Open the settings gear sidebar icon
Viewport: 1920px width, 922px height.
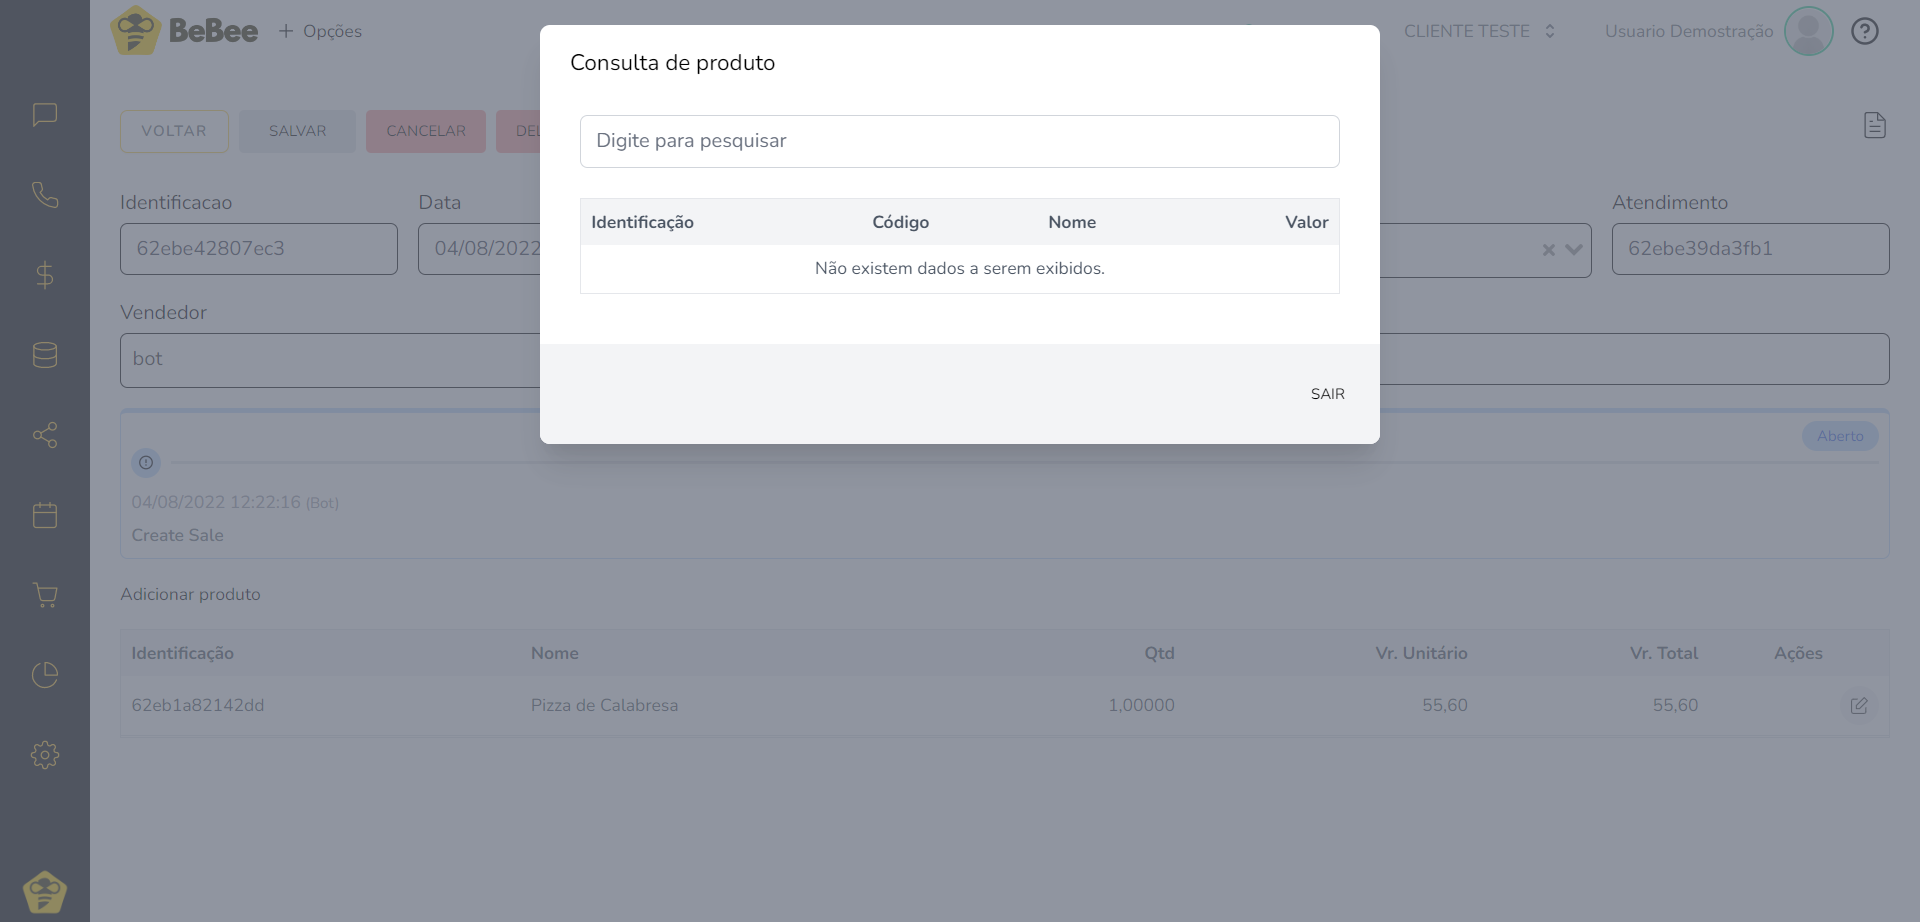[45, 755]
